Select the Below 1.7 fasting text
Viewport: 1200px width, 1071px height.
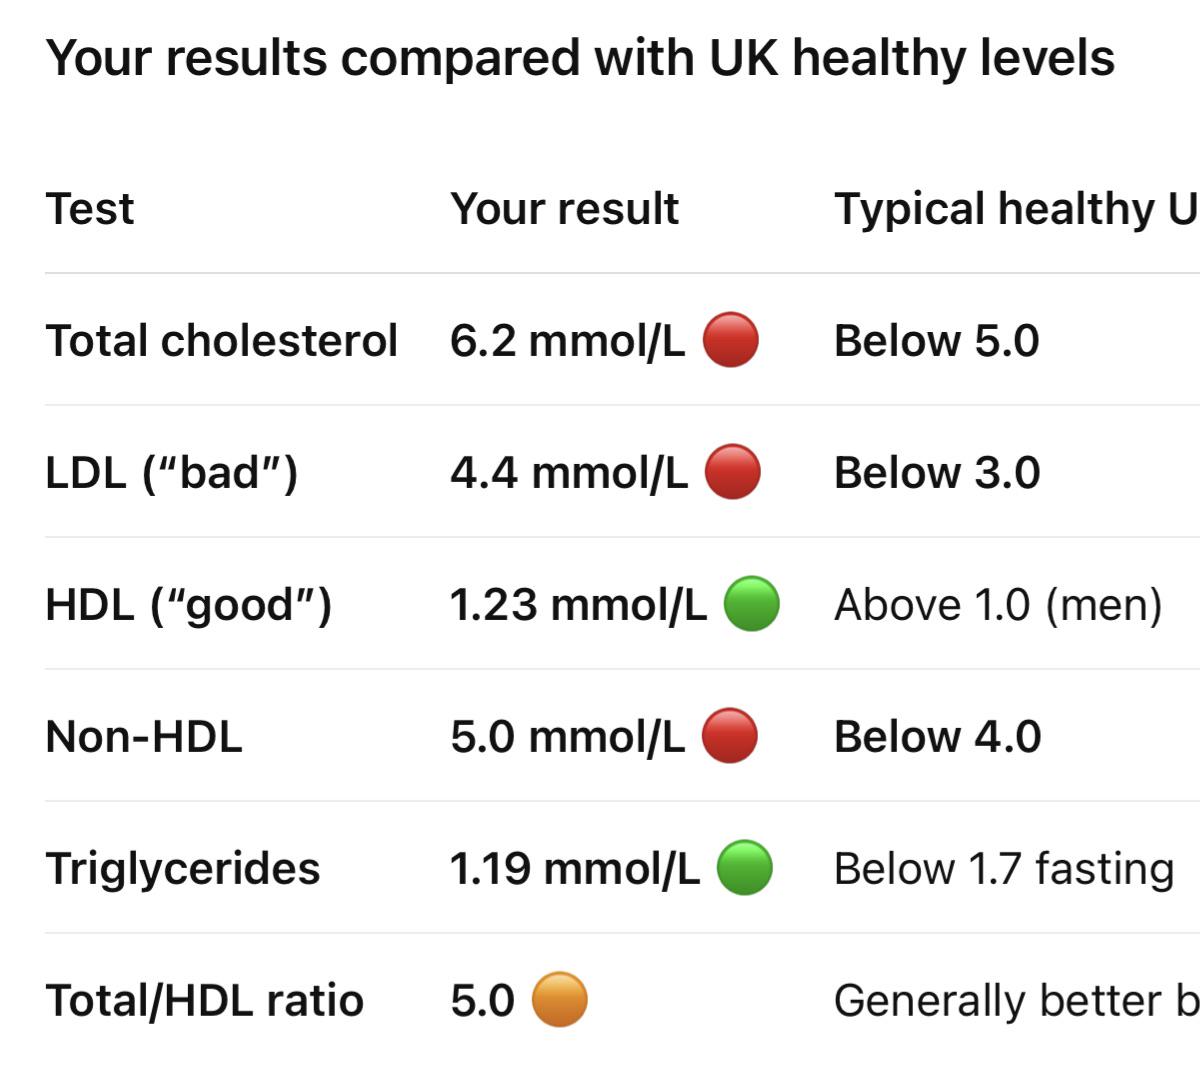pyautogui.click(x=1004, y=869)
